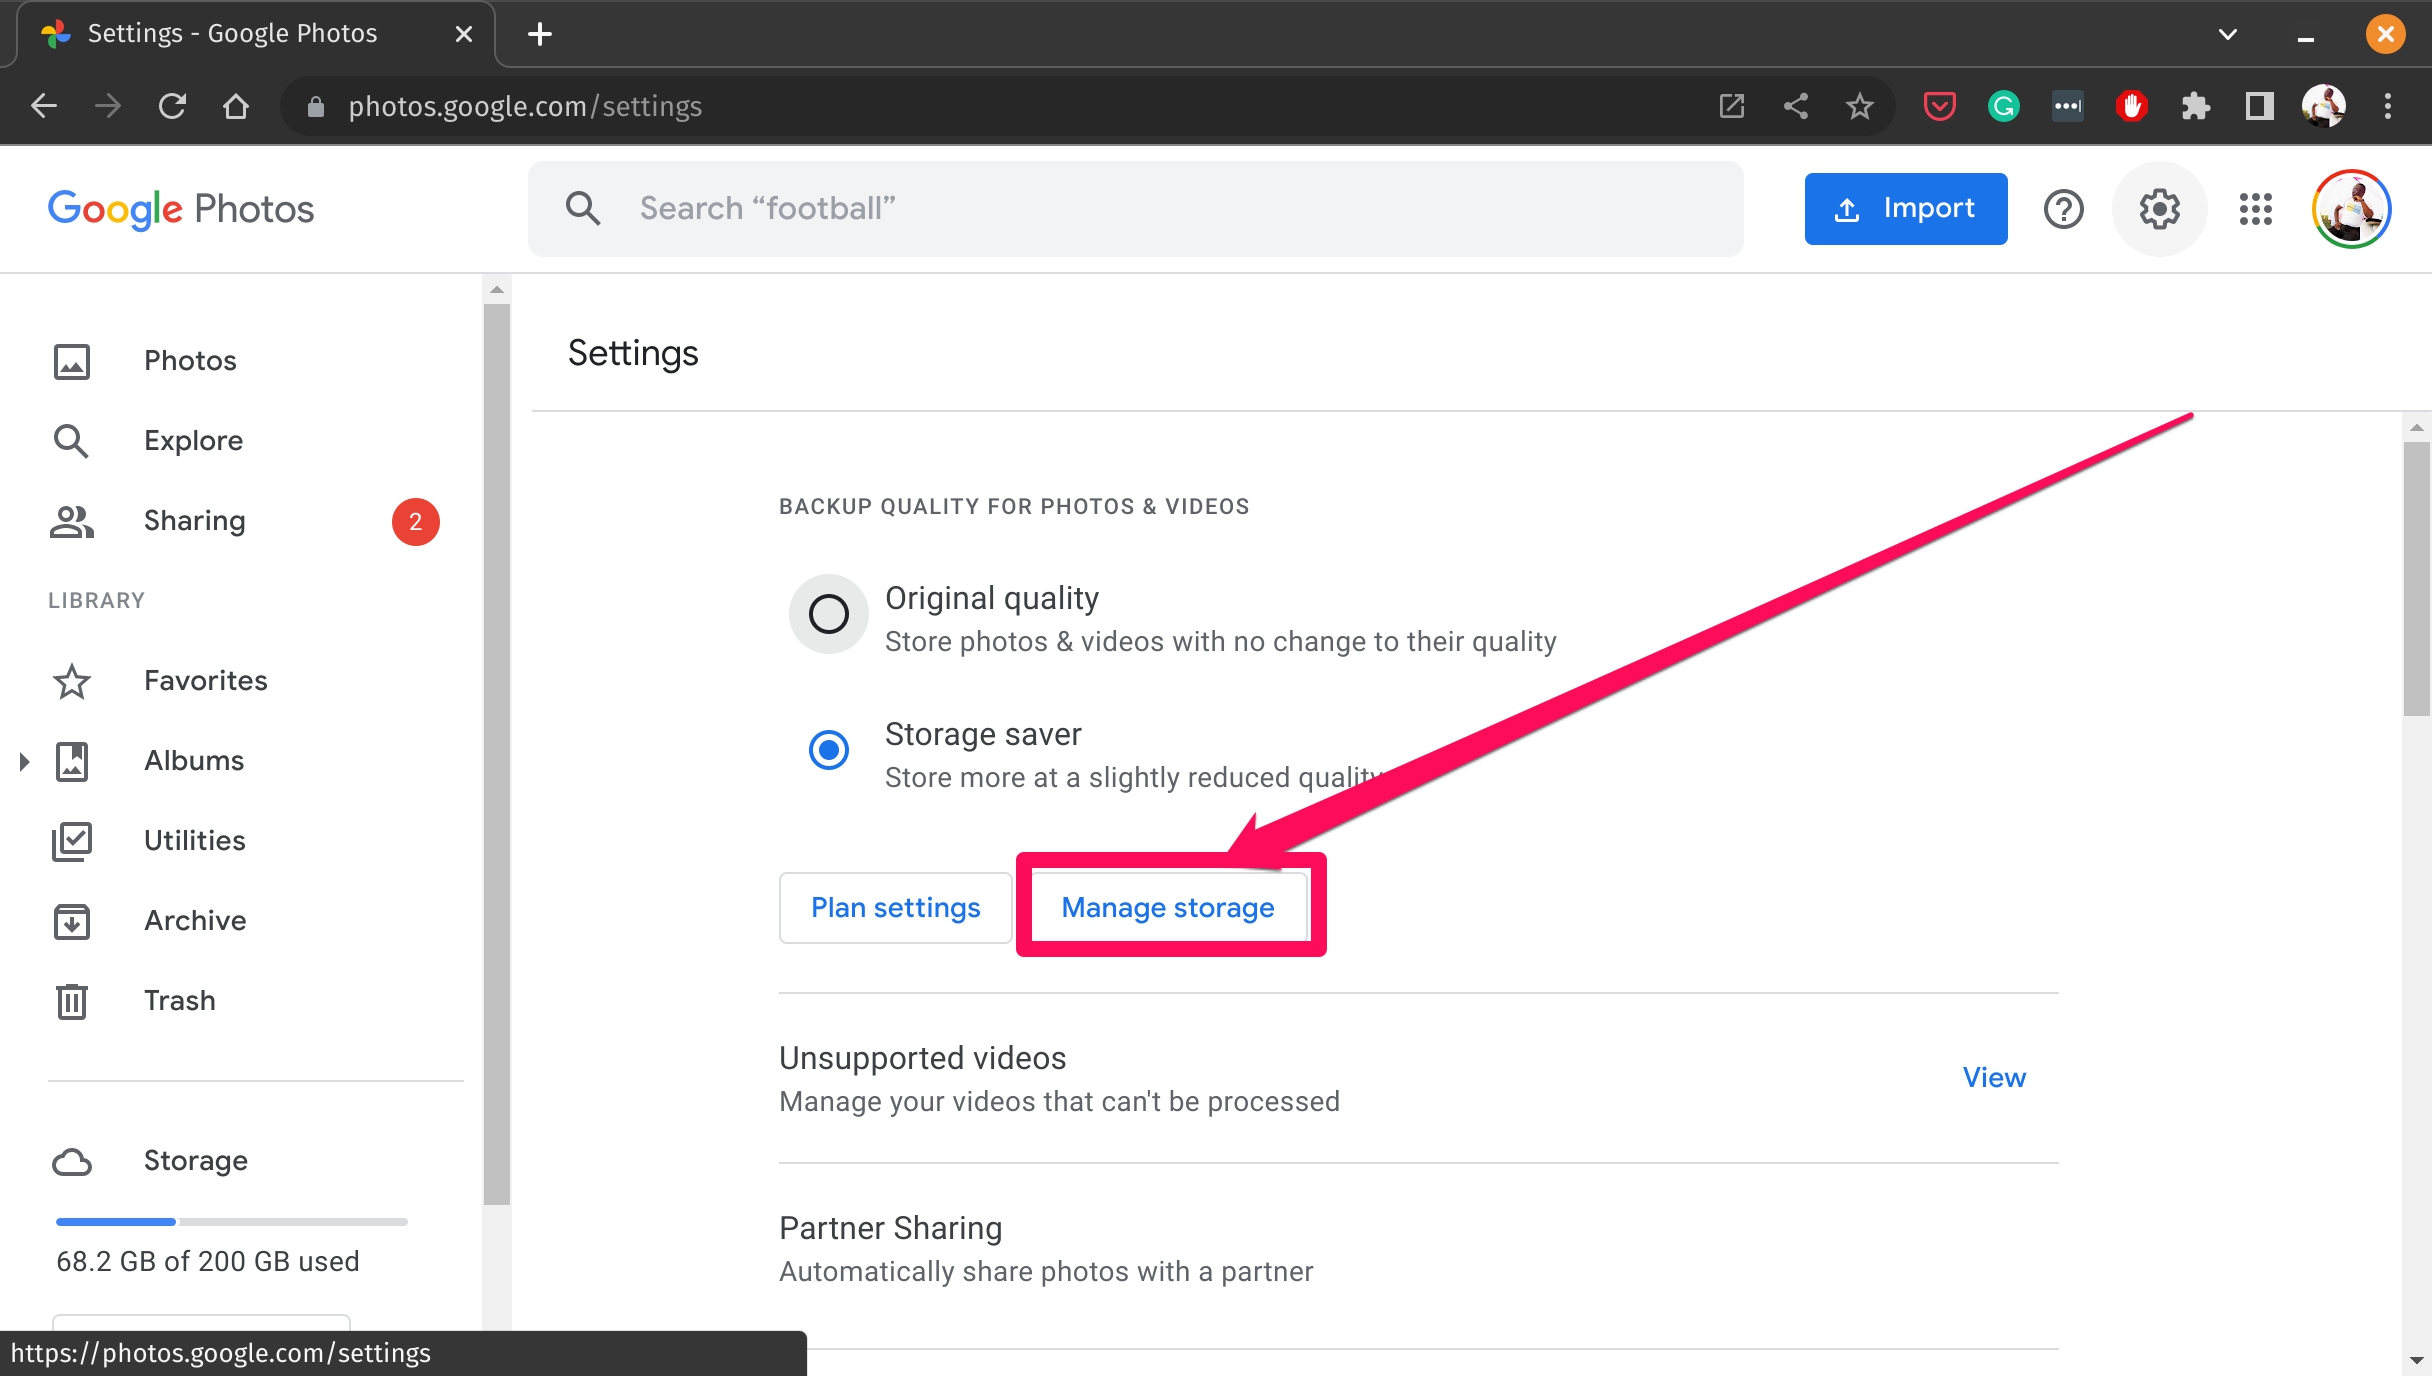Click the magnifier icon in search bar
Image resolution: width=2432 pixels, height=1376 pixels.
coord(583,209)
